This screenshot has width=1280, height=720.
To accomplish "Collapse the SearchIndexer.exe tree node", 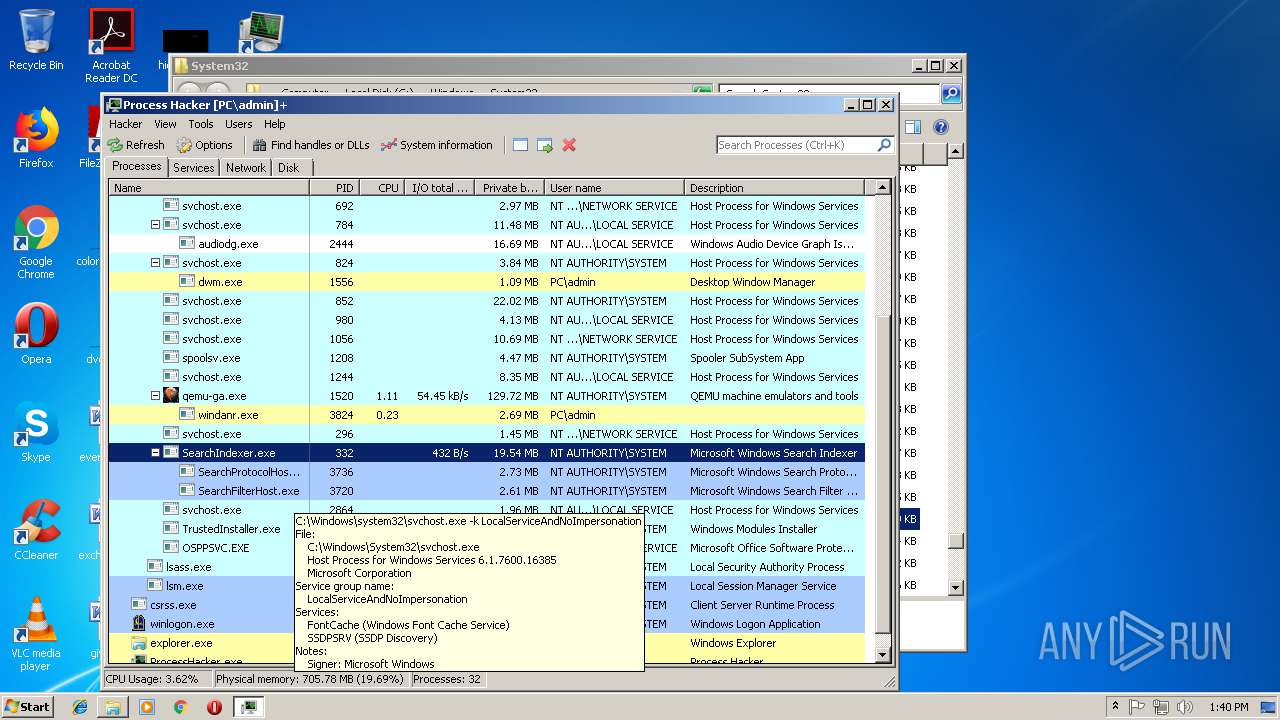I will (155, 453).
